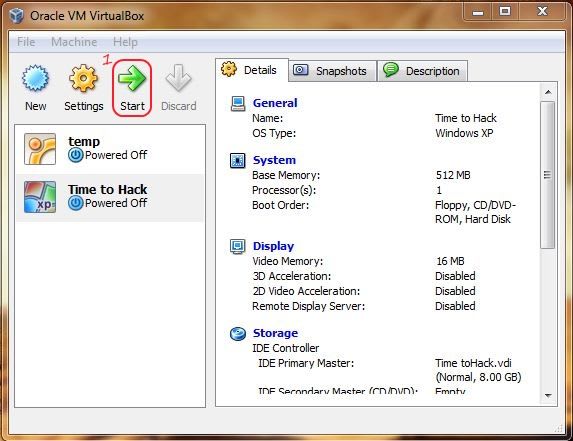
Task: Click the Discard toolbar button
Action: [x=178, y=88]
